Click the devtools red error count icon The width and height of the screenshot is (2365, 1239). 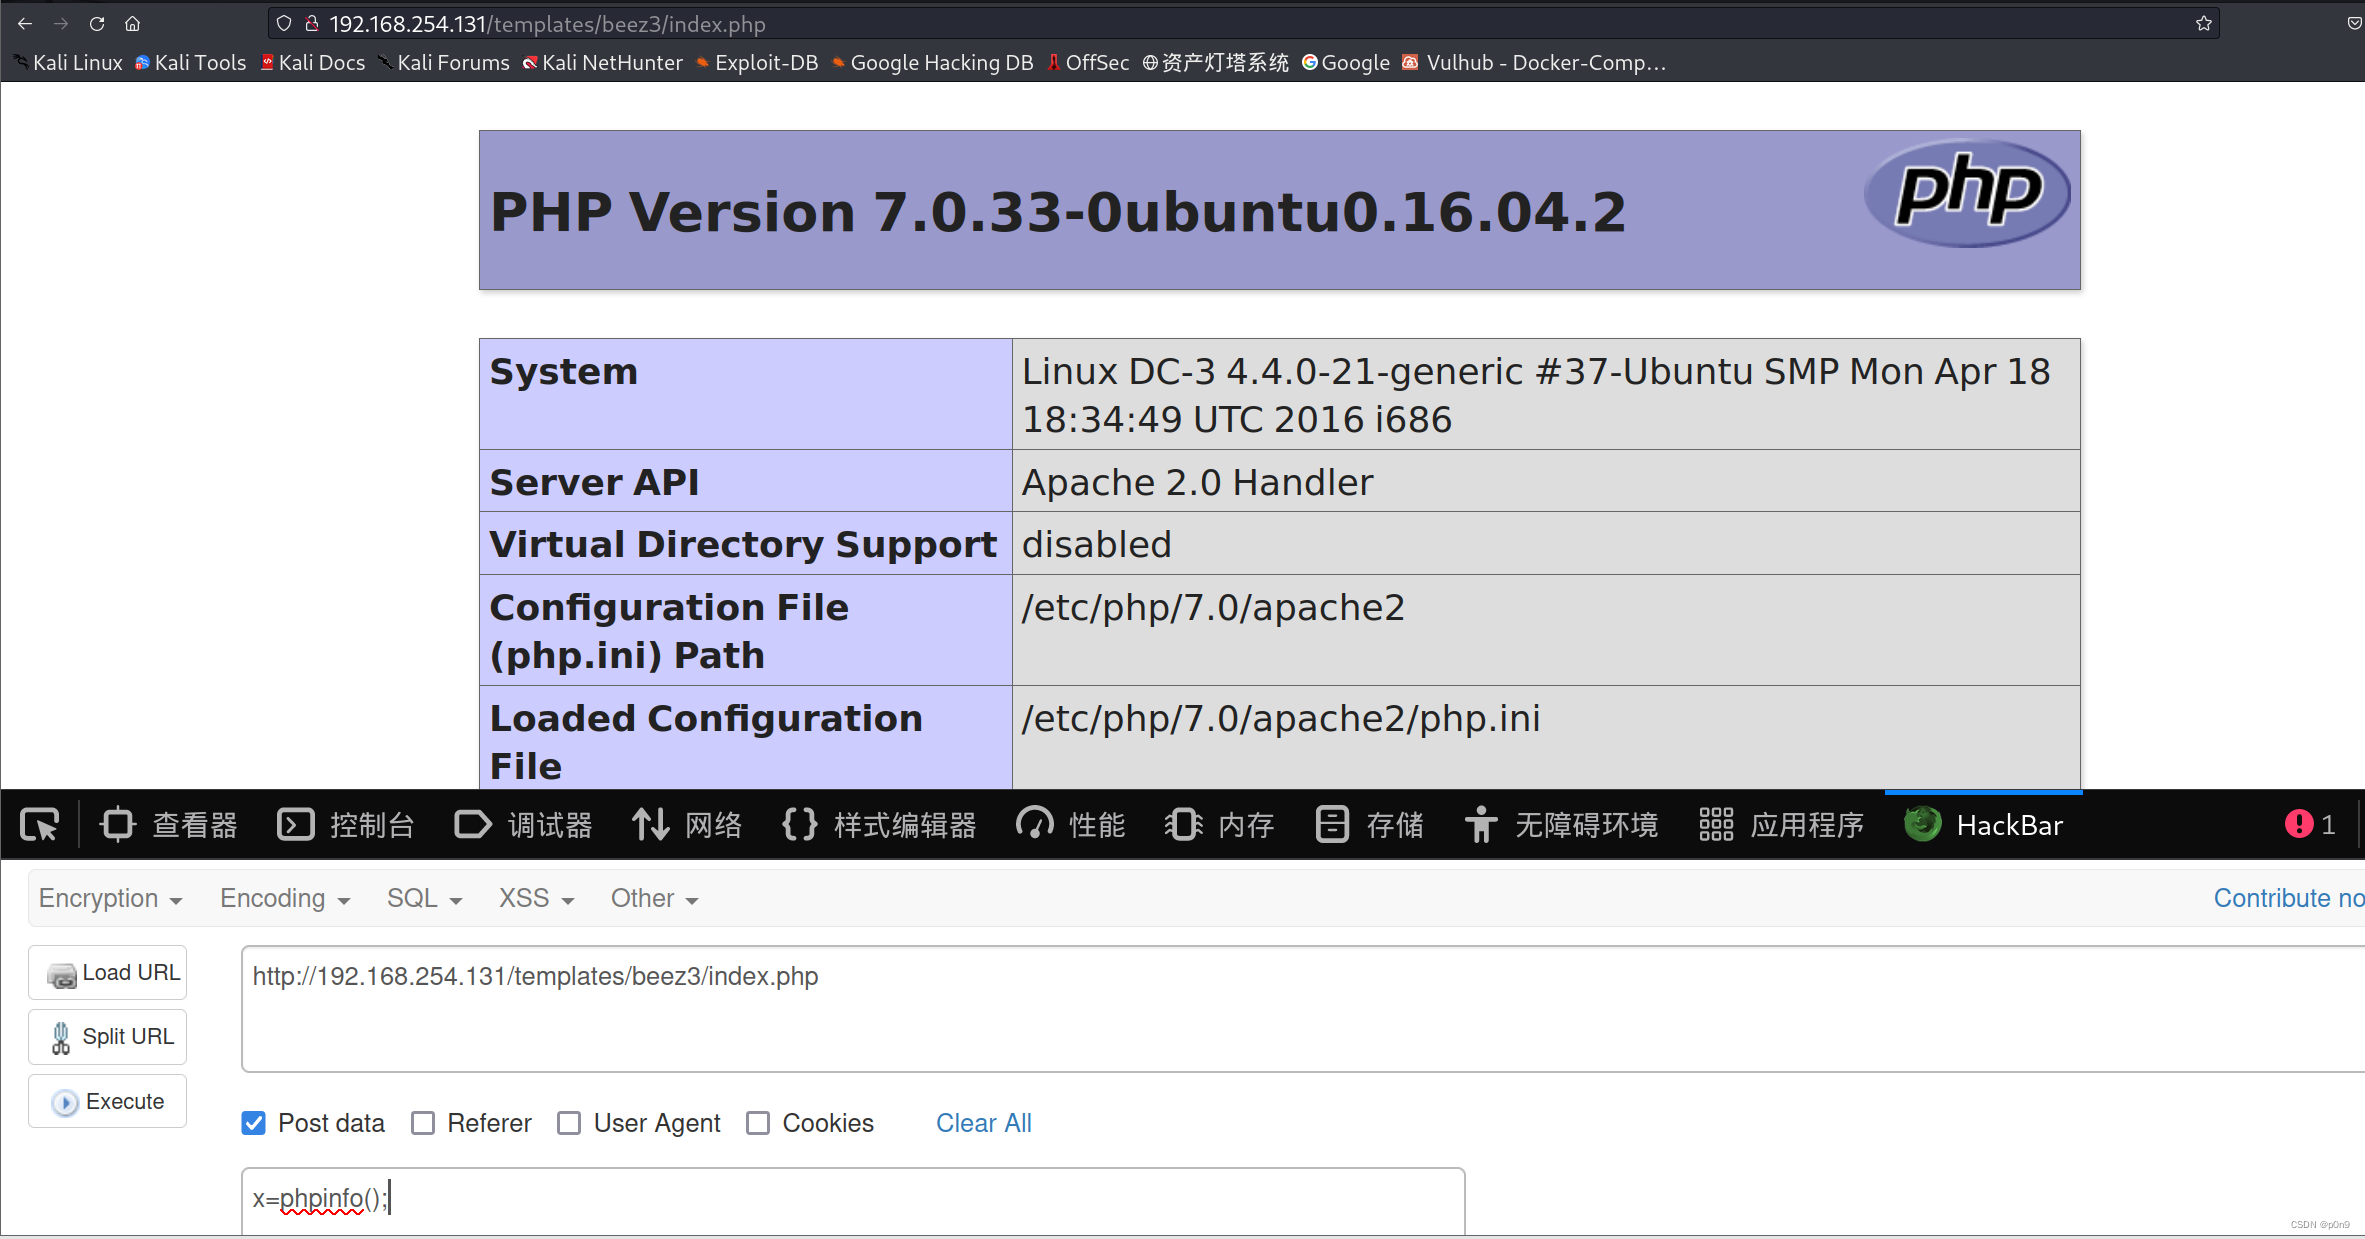coord(2299,825)
